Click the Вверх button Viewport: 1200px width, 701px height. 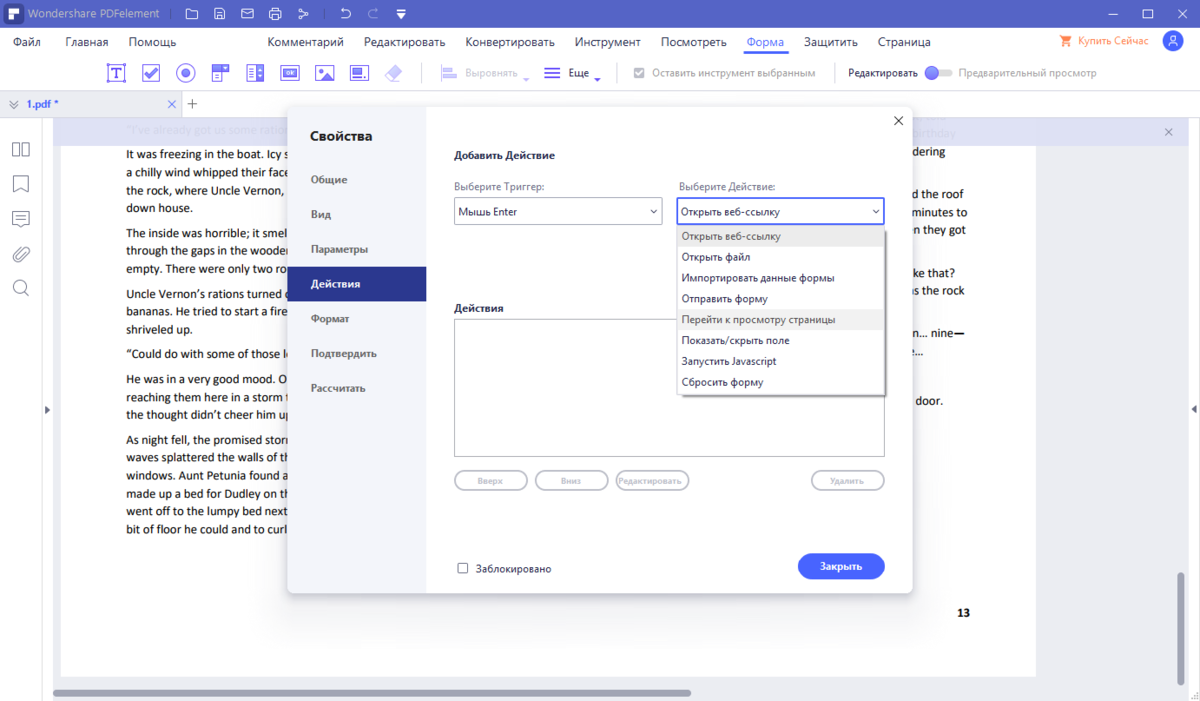click(491, 481)
